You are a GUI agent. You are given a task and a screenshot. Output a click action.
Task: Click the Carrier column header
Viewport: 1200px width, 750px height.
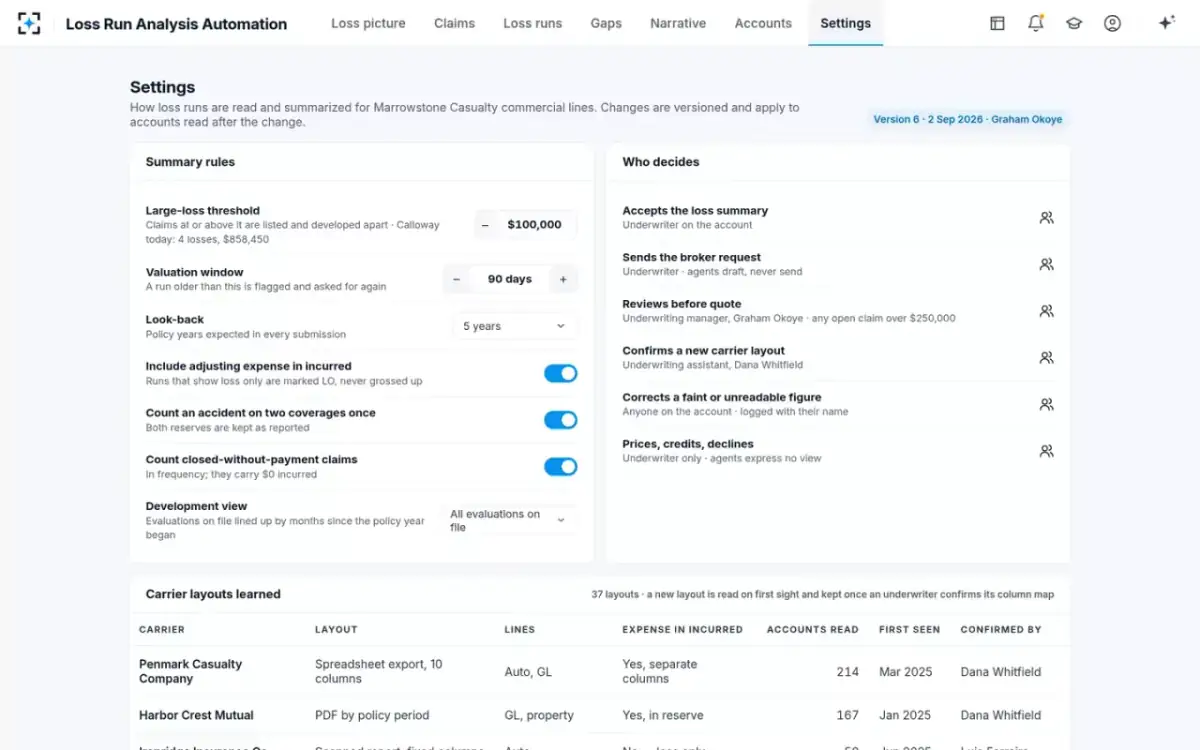pos(162,630)
